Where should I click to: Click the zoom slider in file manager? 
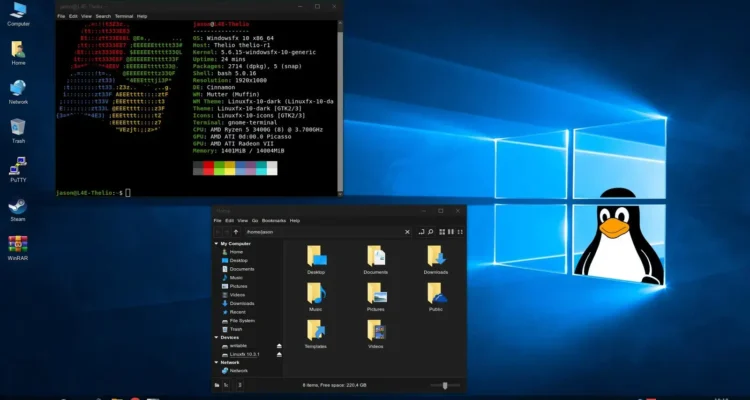click(x=445, y=384)
